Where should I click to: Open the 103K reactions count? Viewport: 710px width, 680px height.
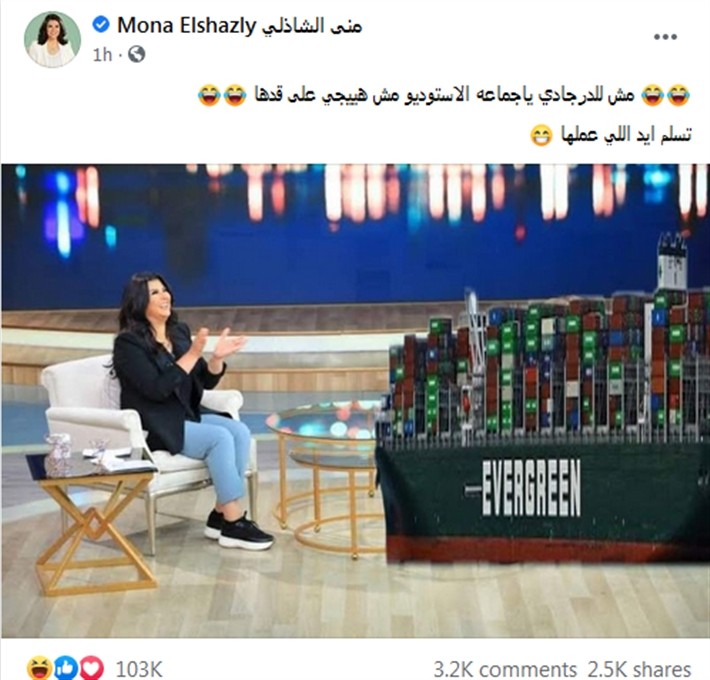click(139, 669)
